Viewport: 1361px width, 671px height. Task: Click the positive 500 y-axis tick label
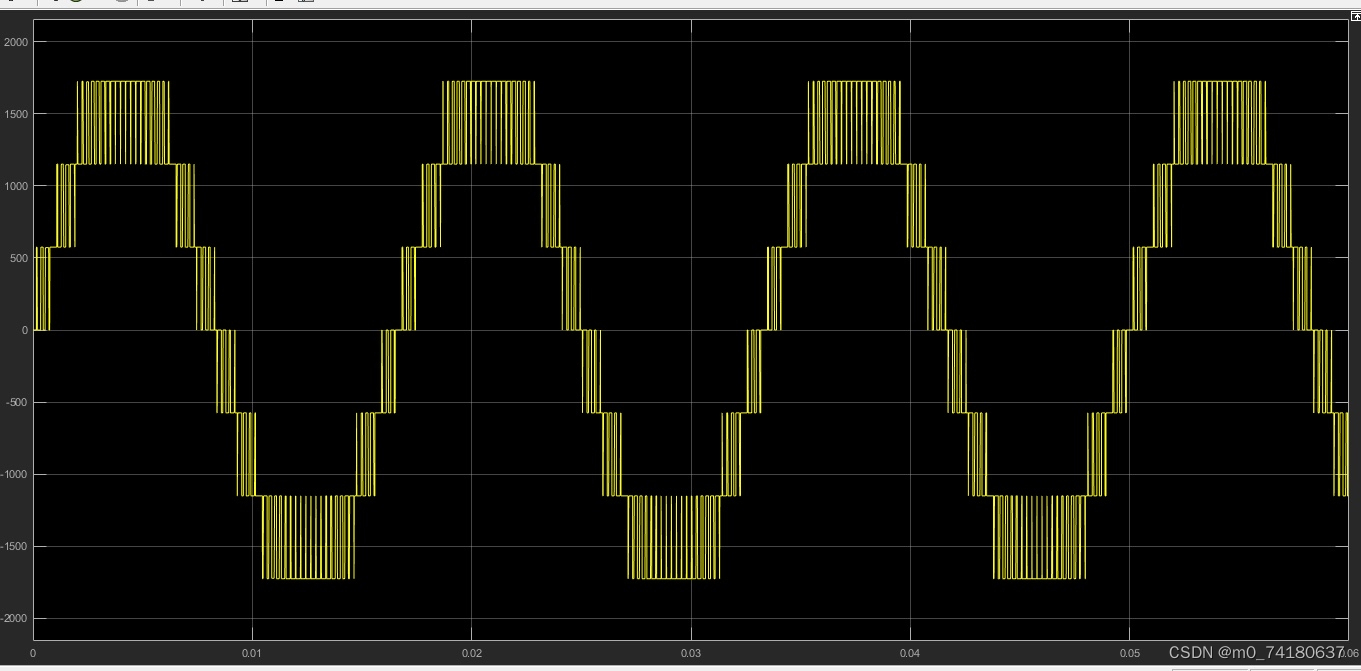(x=20, y=258)
